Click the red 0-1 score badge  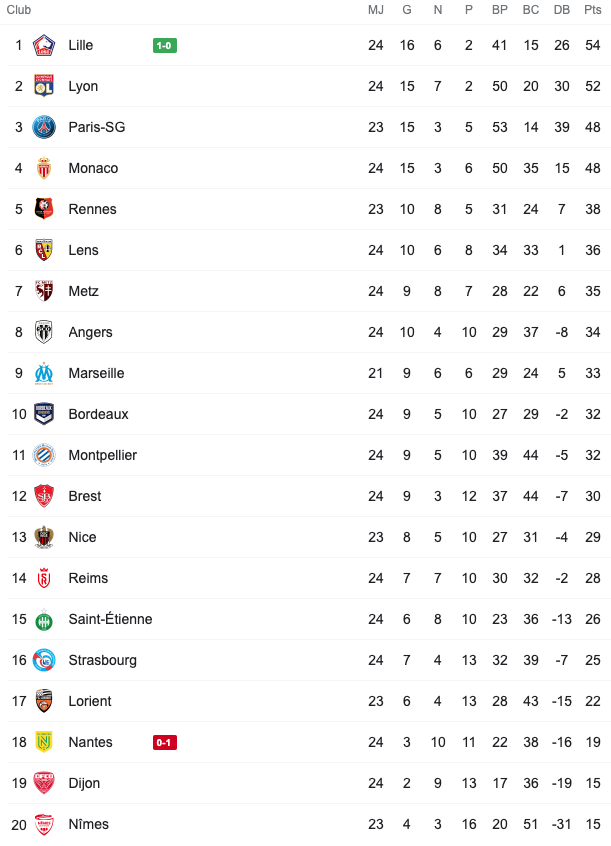click(x=165, y=743)
